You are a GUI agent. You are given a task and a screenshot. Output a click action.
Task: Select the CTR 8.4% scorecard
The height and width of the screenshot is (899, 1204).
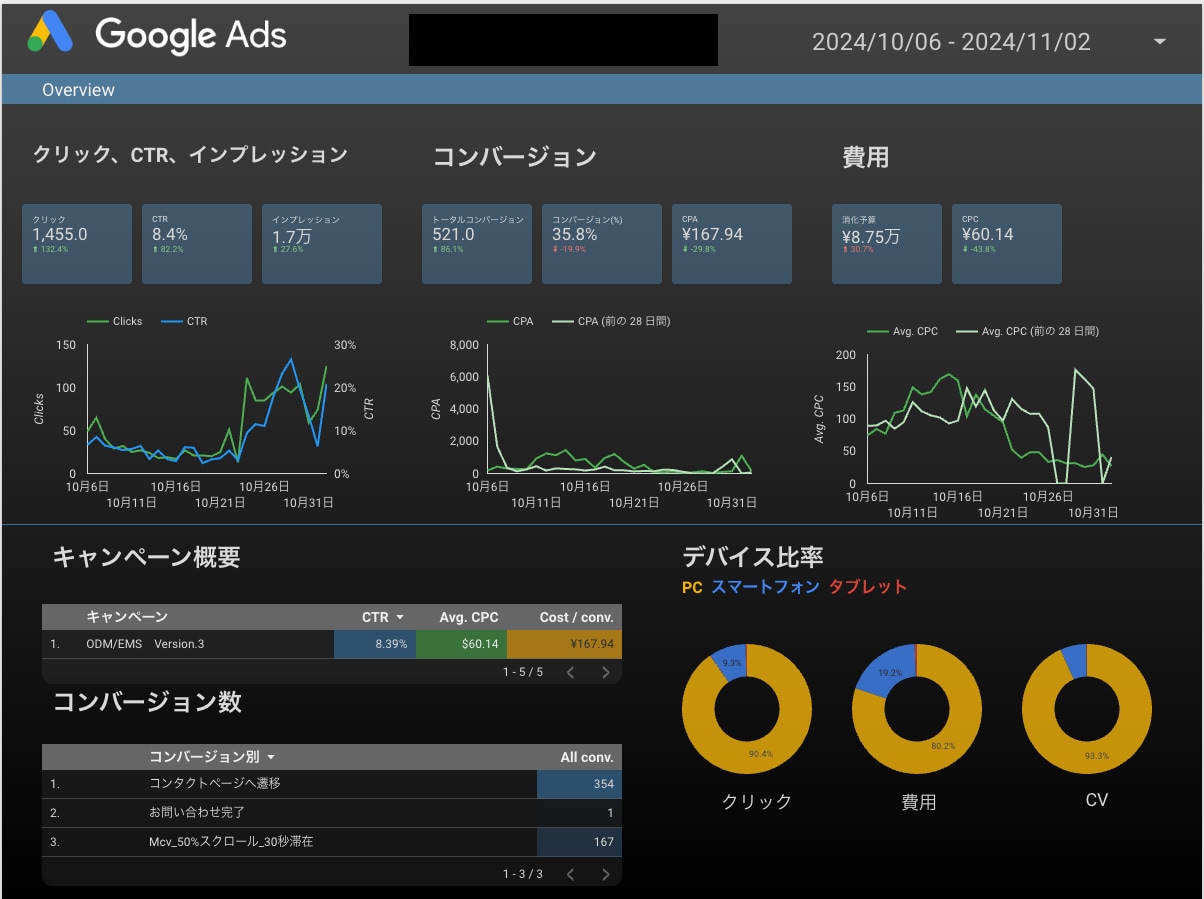coord(197,244)
